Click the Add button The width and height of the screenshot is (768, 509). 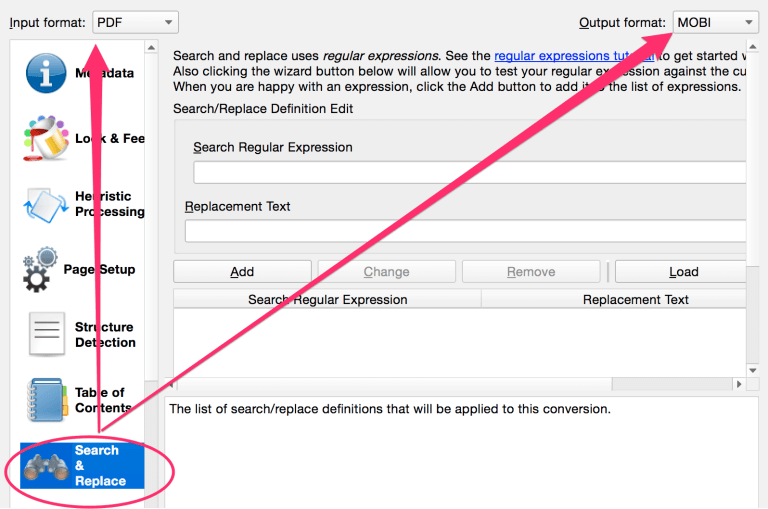(x=242, y=271)
